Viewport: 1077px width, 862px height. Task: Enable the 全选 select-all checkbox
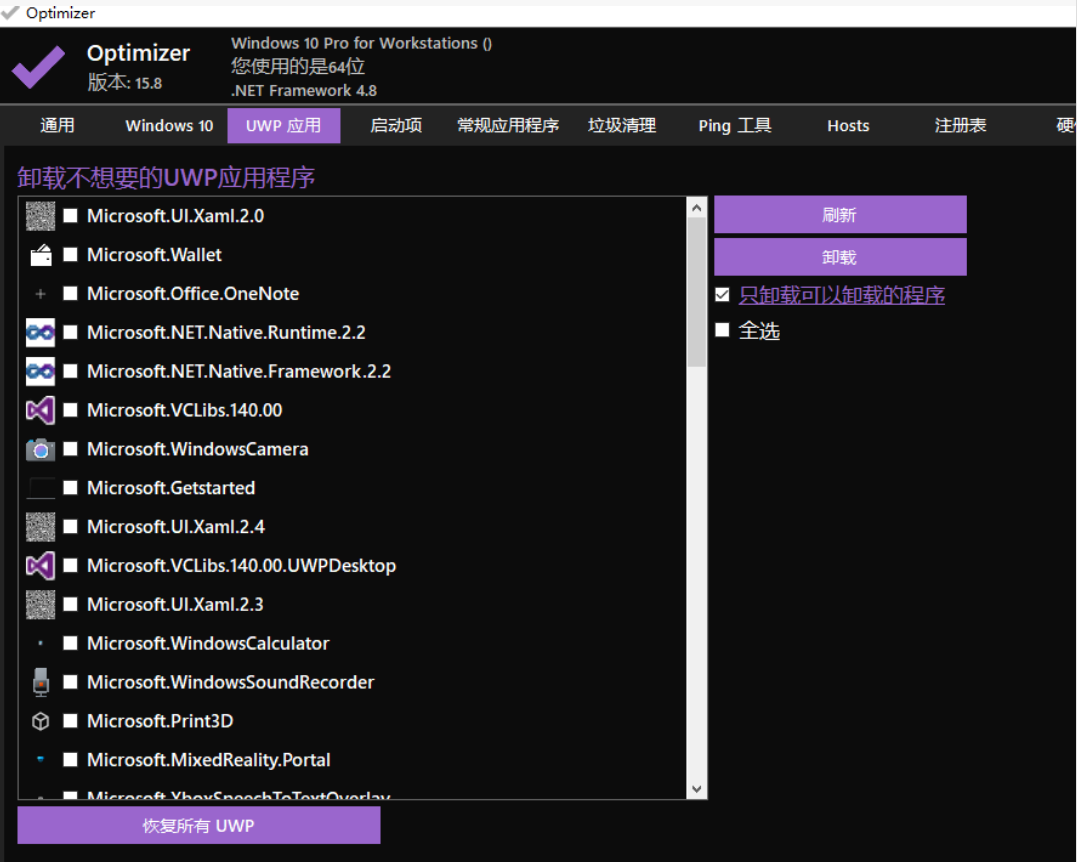pos(722,330)
